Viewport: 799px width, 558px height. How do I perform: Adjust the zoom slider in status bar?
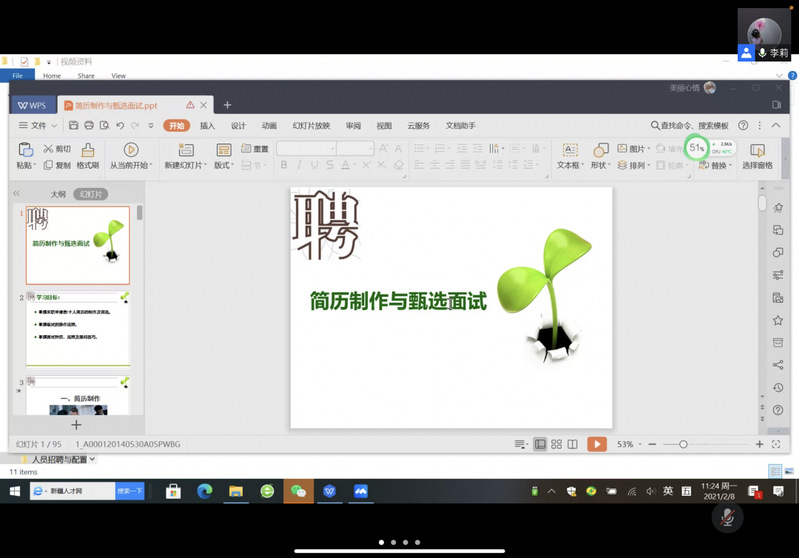(683, 444)
